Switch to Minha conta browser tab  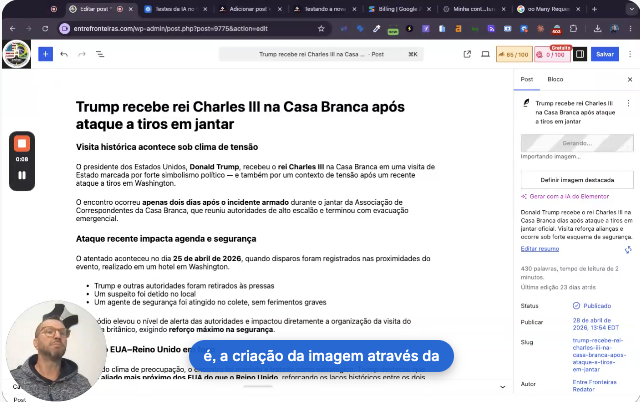pos(473,9)
